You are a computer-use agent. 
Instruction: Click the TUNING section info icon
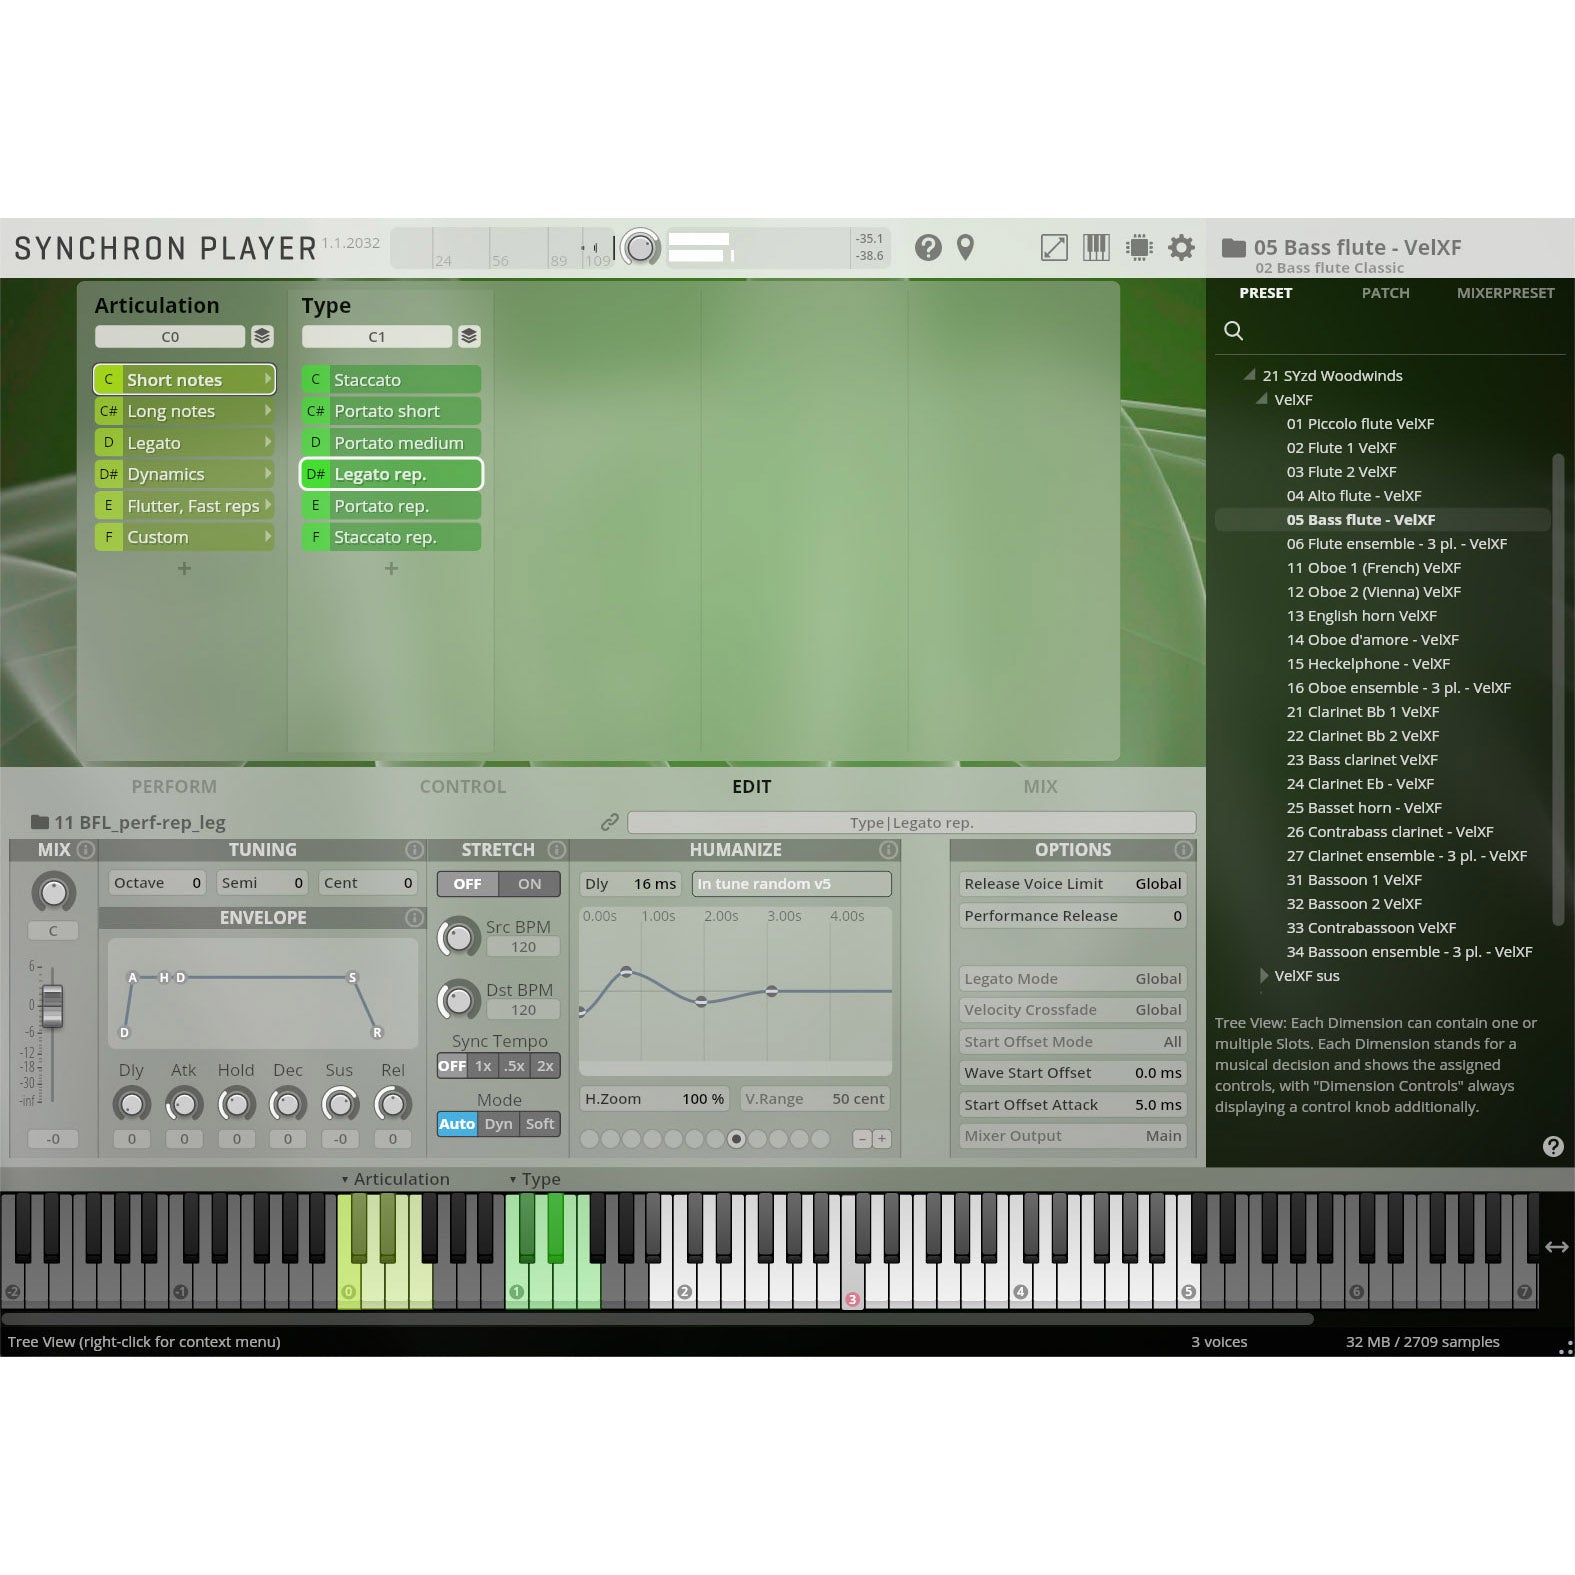point(414,850)
